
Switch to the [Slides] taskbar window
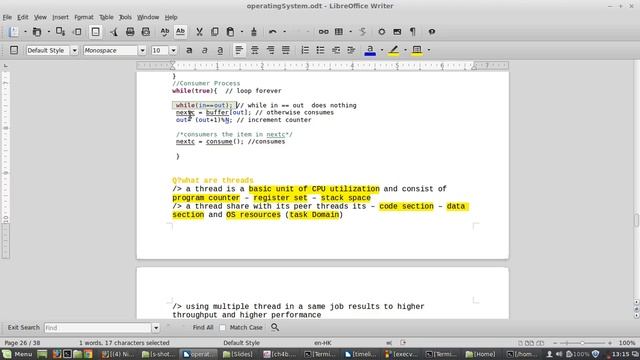pyautogui.click(x=238, y=354)
